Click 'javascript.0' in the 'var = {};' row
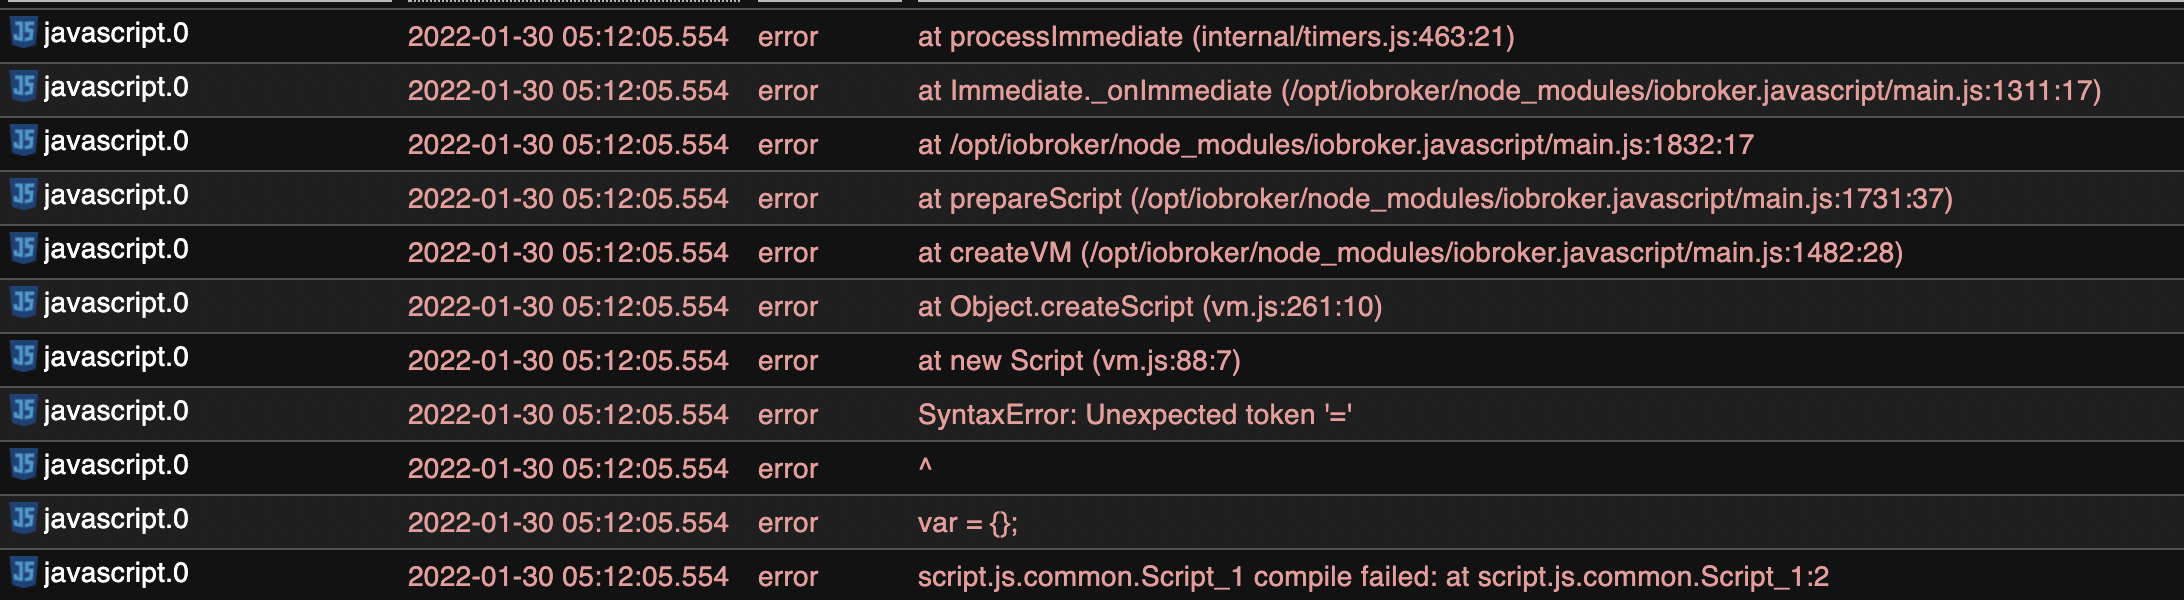The image size is (2184, 600). 116,519
